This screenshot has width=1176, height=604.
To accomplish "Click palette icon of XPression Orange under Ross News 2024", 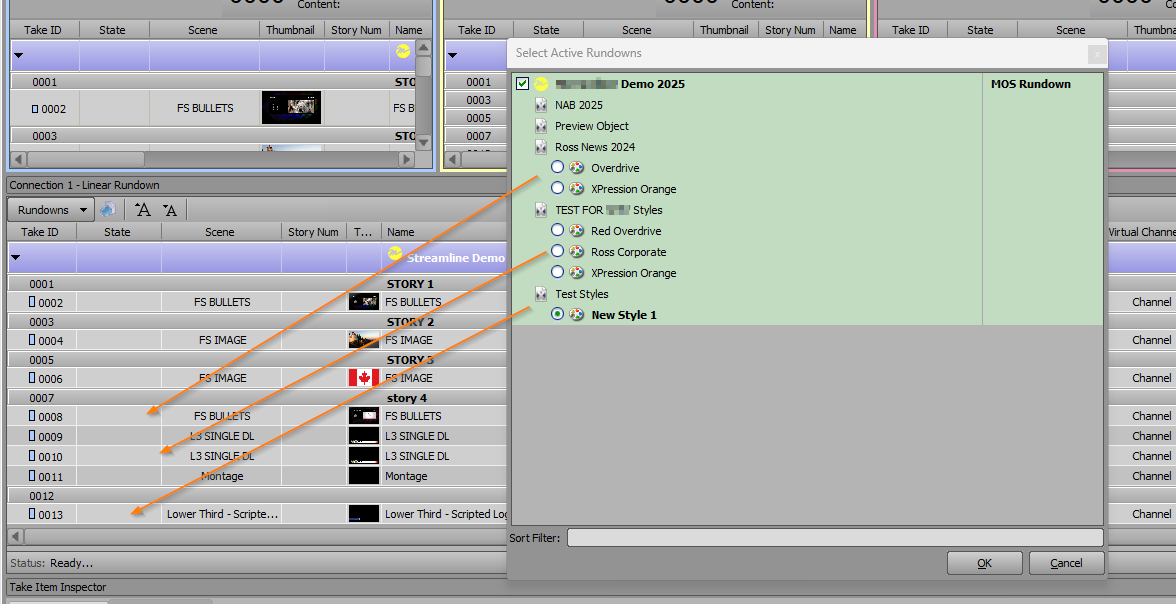I will coord(576,189).
